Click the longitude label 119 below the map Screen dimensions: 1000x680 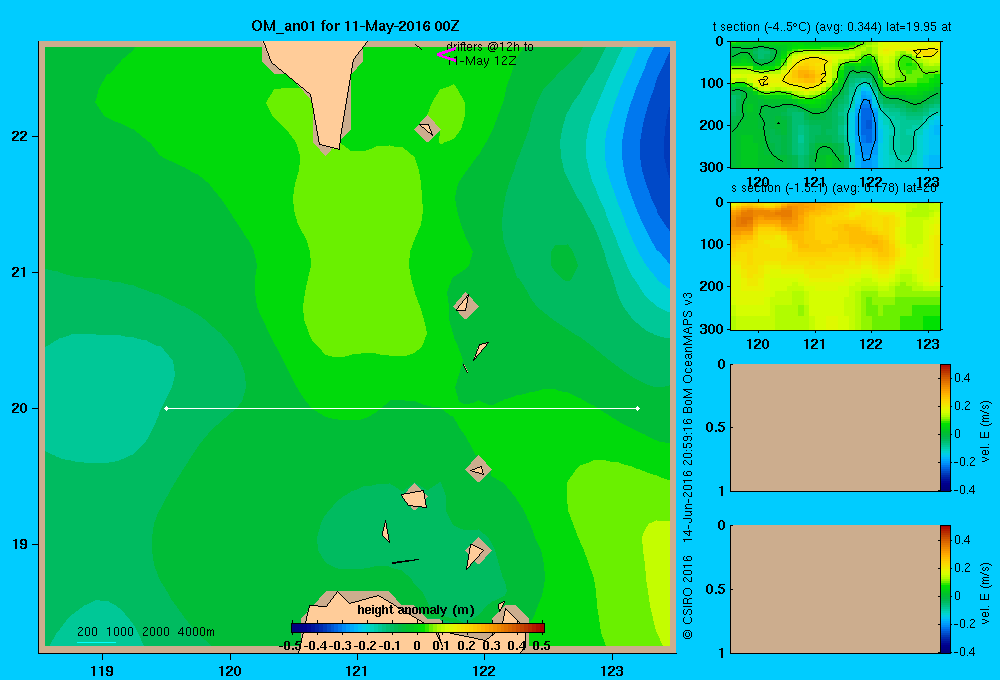[x=102, y=670]
